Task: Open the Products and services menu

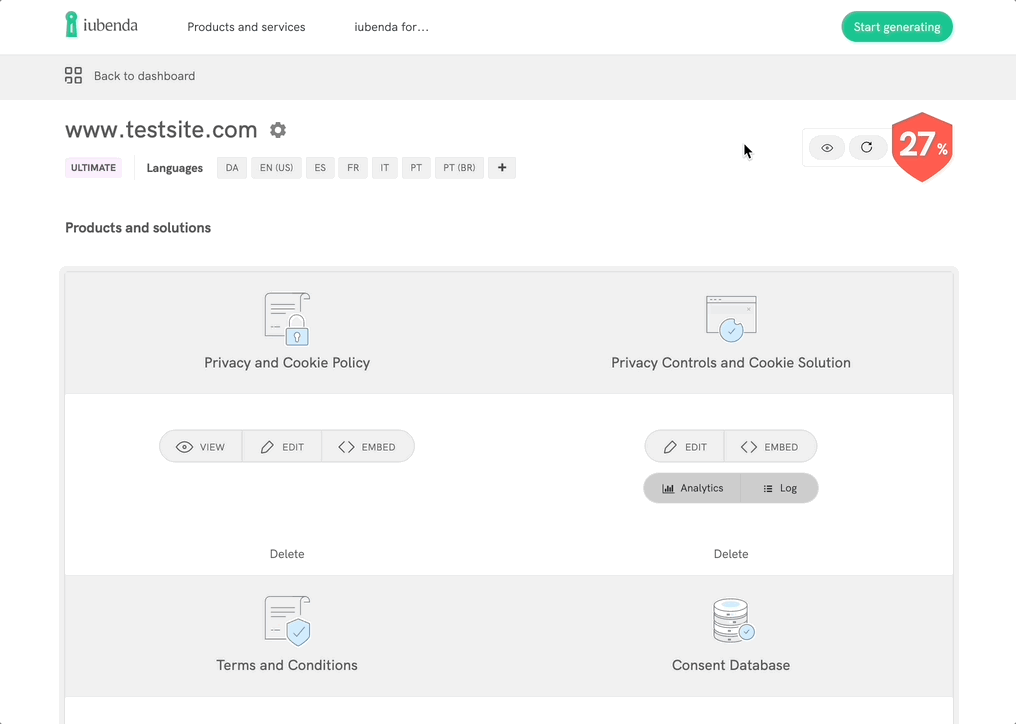Action: tap(245, 27)
